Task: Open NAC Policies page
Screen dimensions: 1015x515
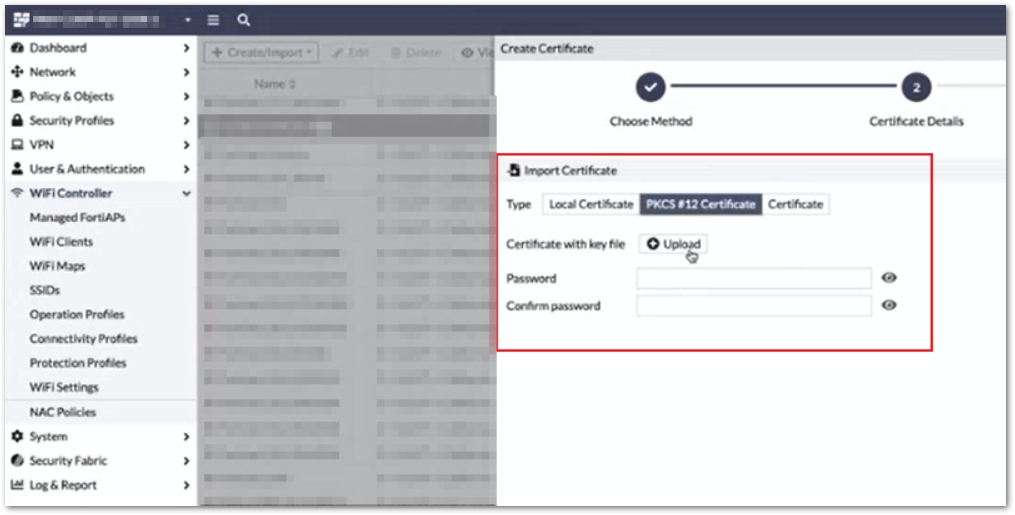Action: 62,412
